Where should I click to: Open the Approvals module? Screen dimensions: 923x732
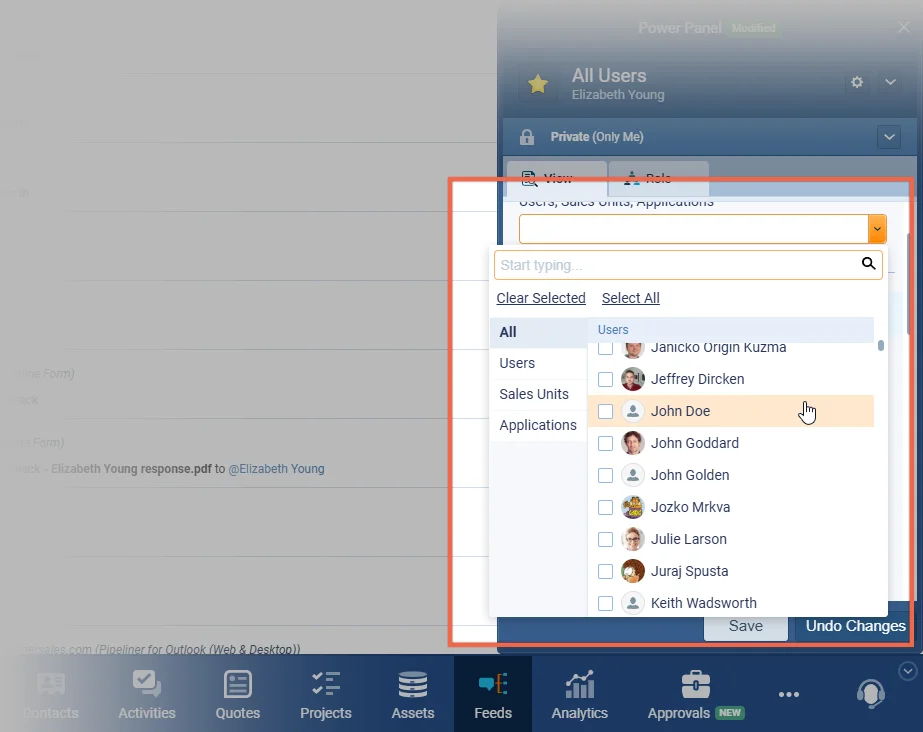(696, 696)
